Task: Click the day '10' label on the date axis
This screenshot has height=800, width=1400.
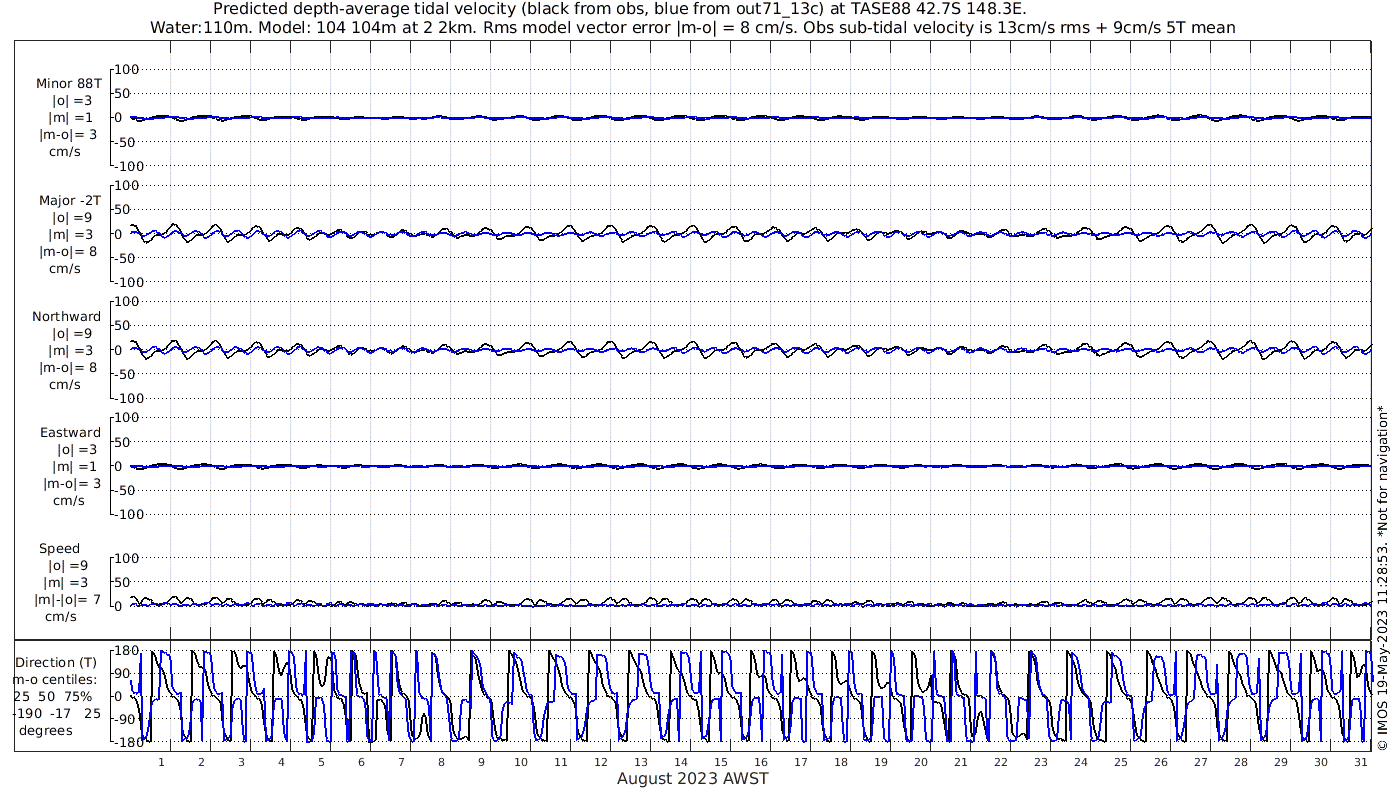Action: (x=520, y=762)
